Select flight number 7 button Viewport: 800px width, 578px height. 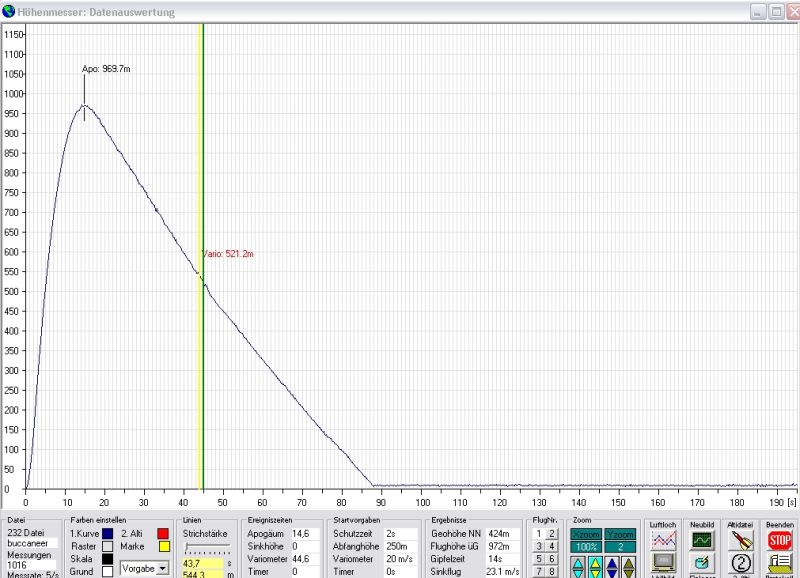coord(538,571)
